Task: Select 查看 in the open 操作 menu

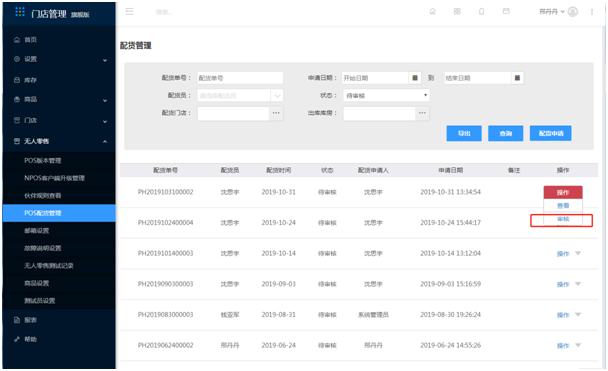Action: [x=563, y=206]
